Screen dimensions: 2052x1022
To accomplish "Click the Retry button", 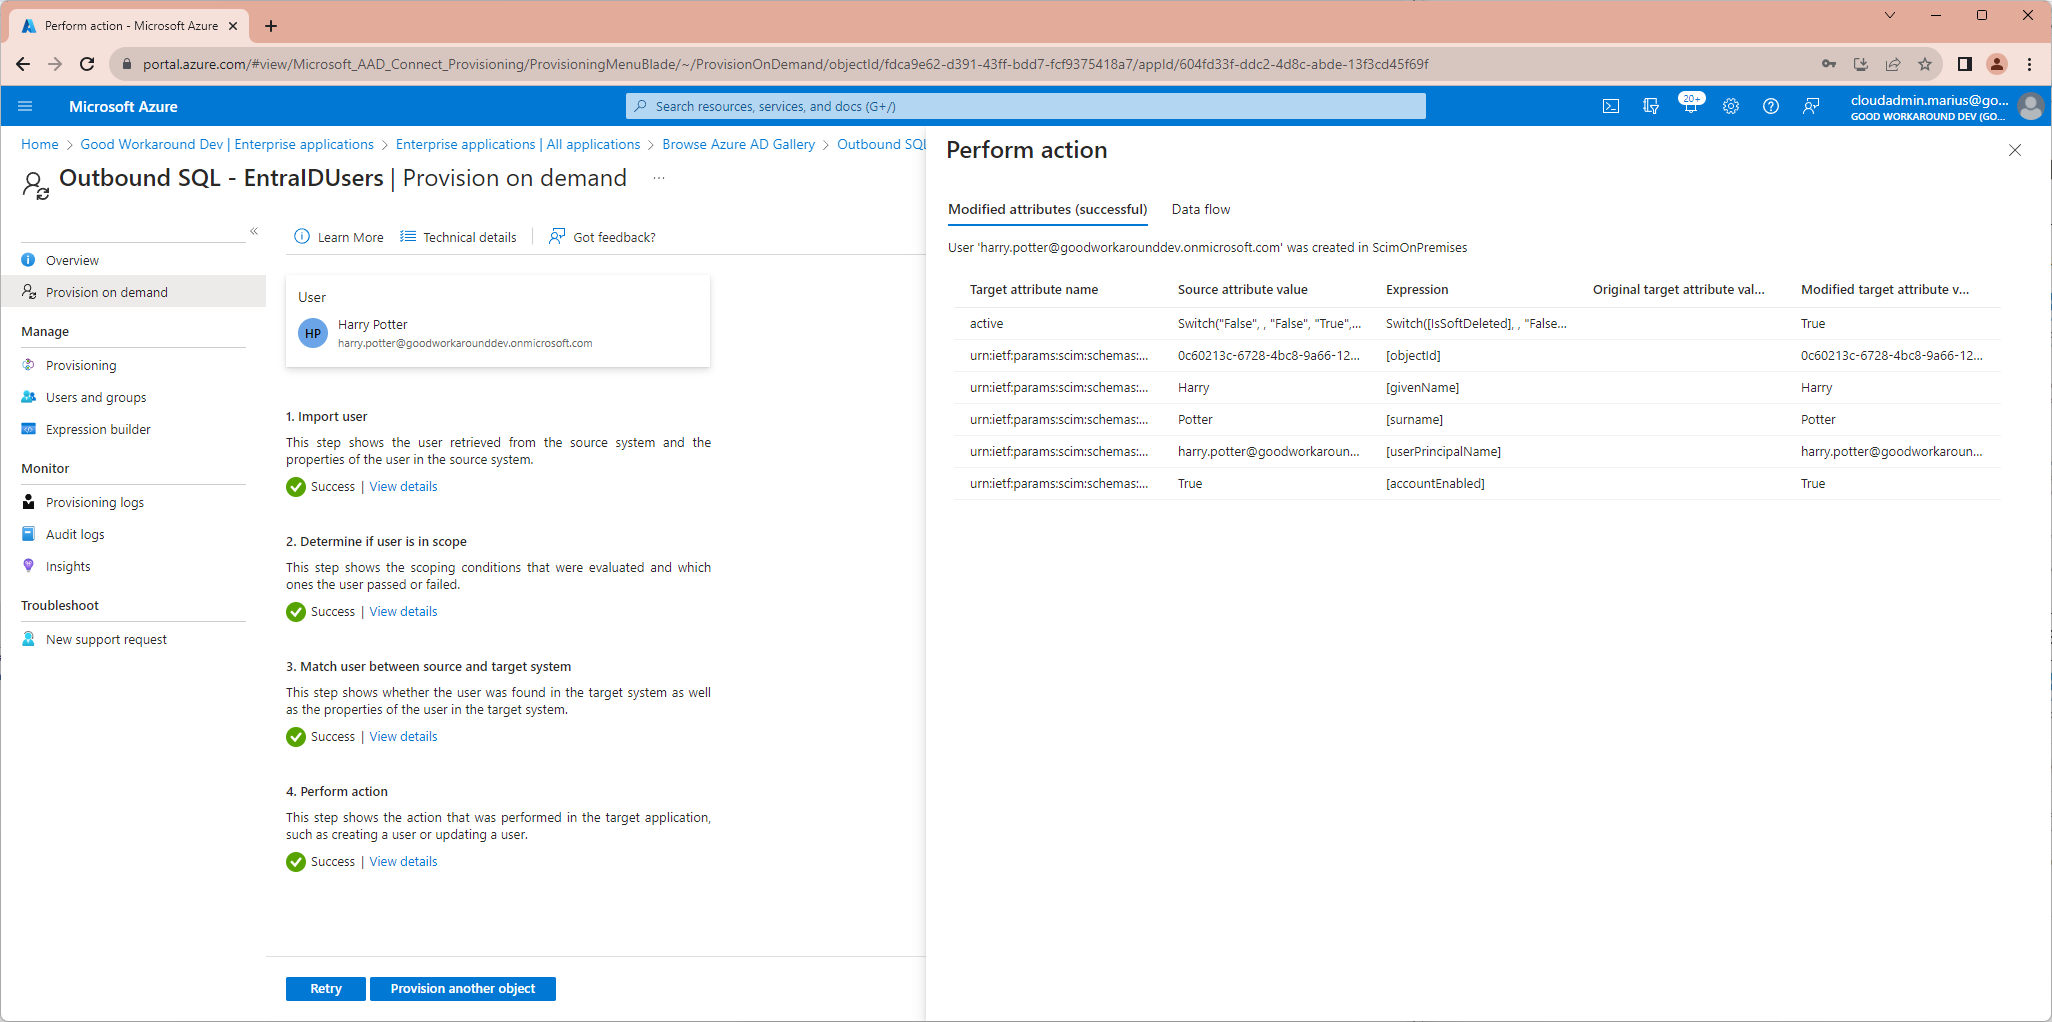I will [325, 988].
